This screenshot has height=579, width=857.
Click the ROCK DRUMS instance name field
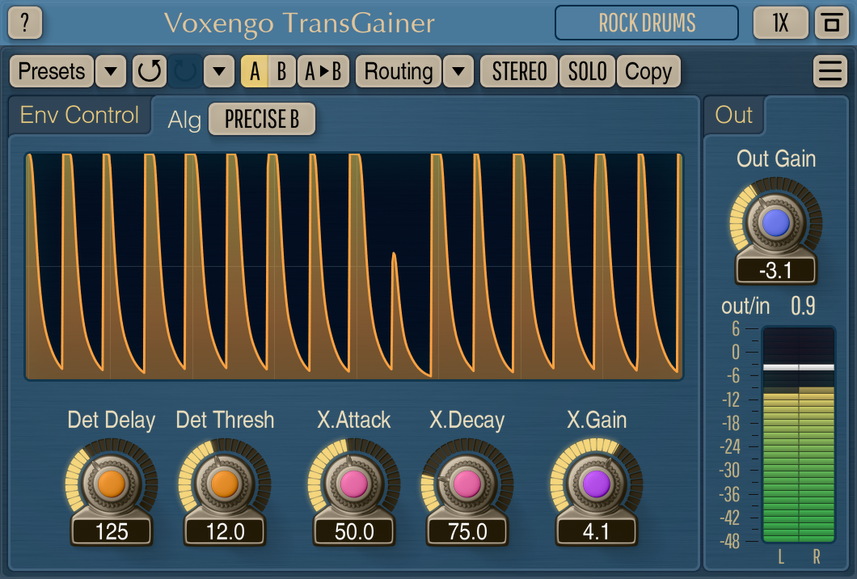[647, 23]
